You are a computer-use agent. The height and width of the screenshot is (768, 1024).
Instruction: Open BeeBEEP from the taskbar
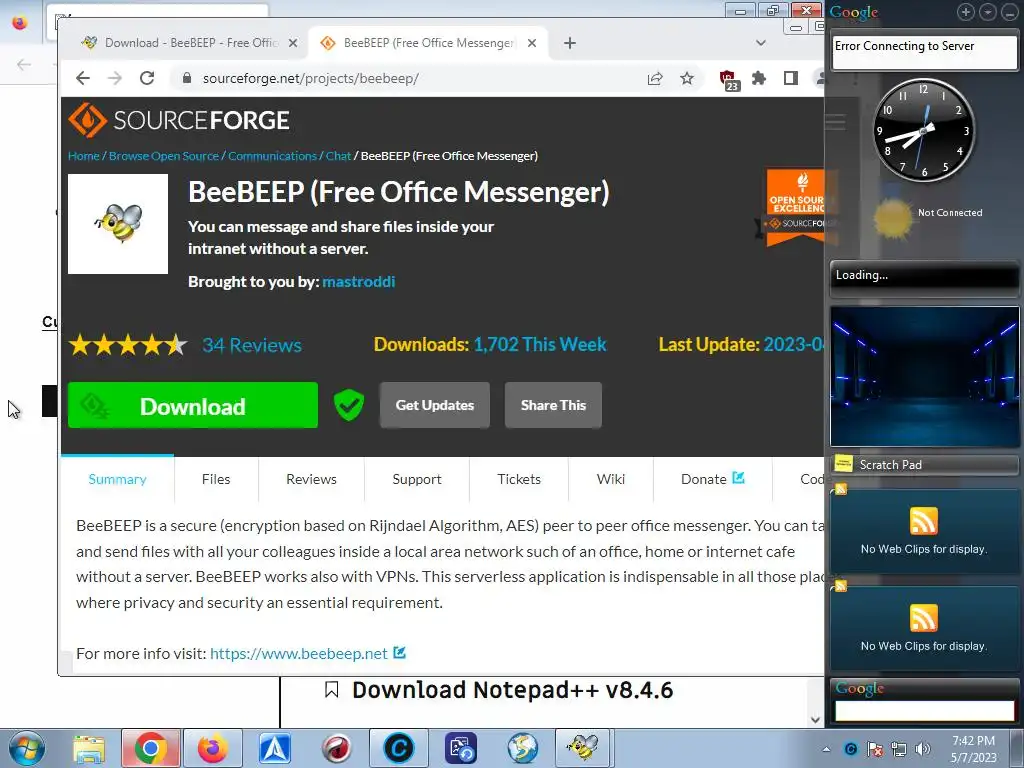point(583,748)
